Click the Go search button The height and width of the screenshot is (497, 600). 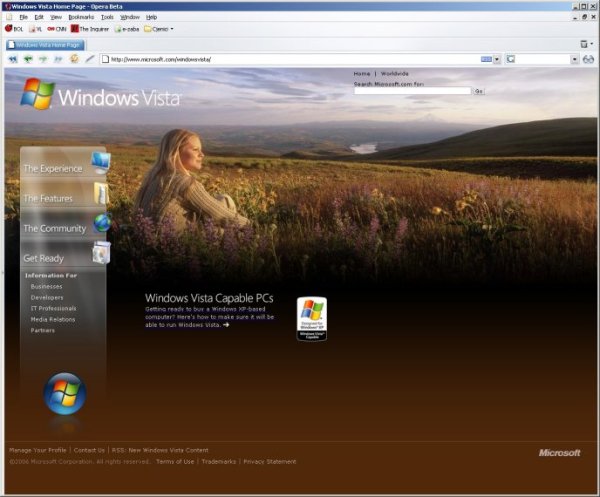tap(479, 91)
